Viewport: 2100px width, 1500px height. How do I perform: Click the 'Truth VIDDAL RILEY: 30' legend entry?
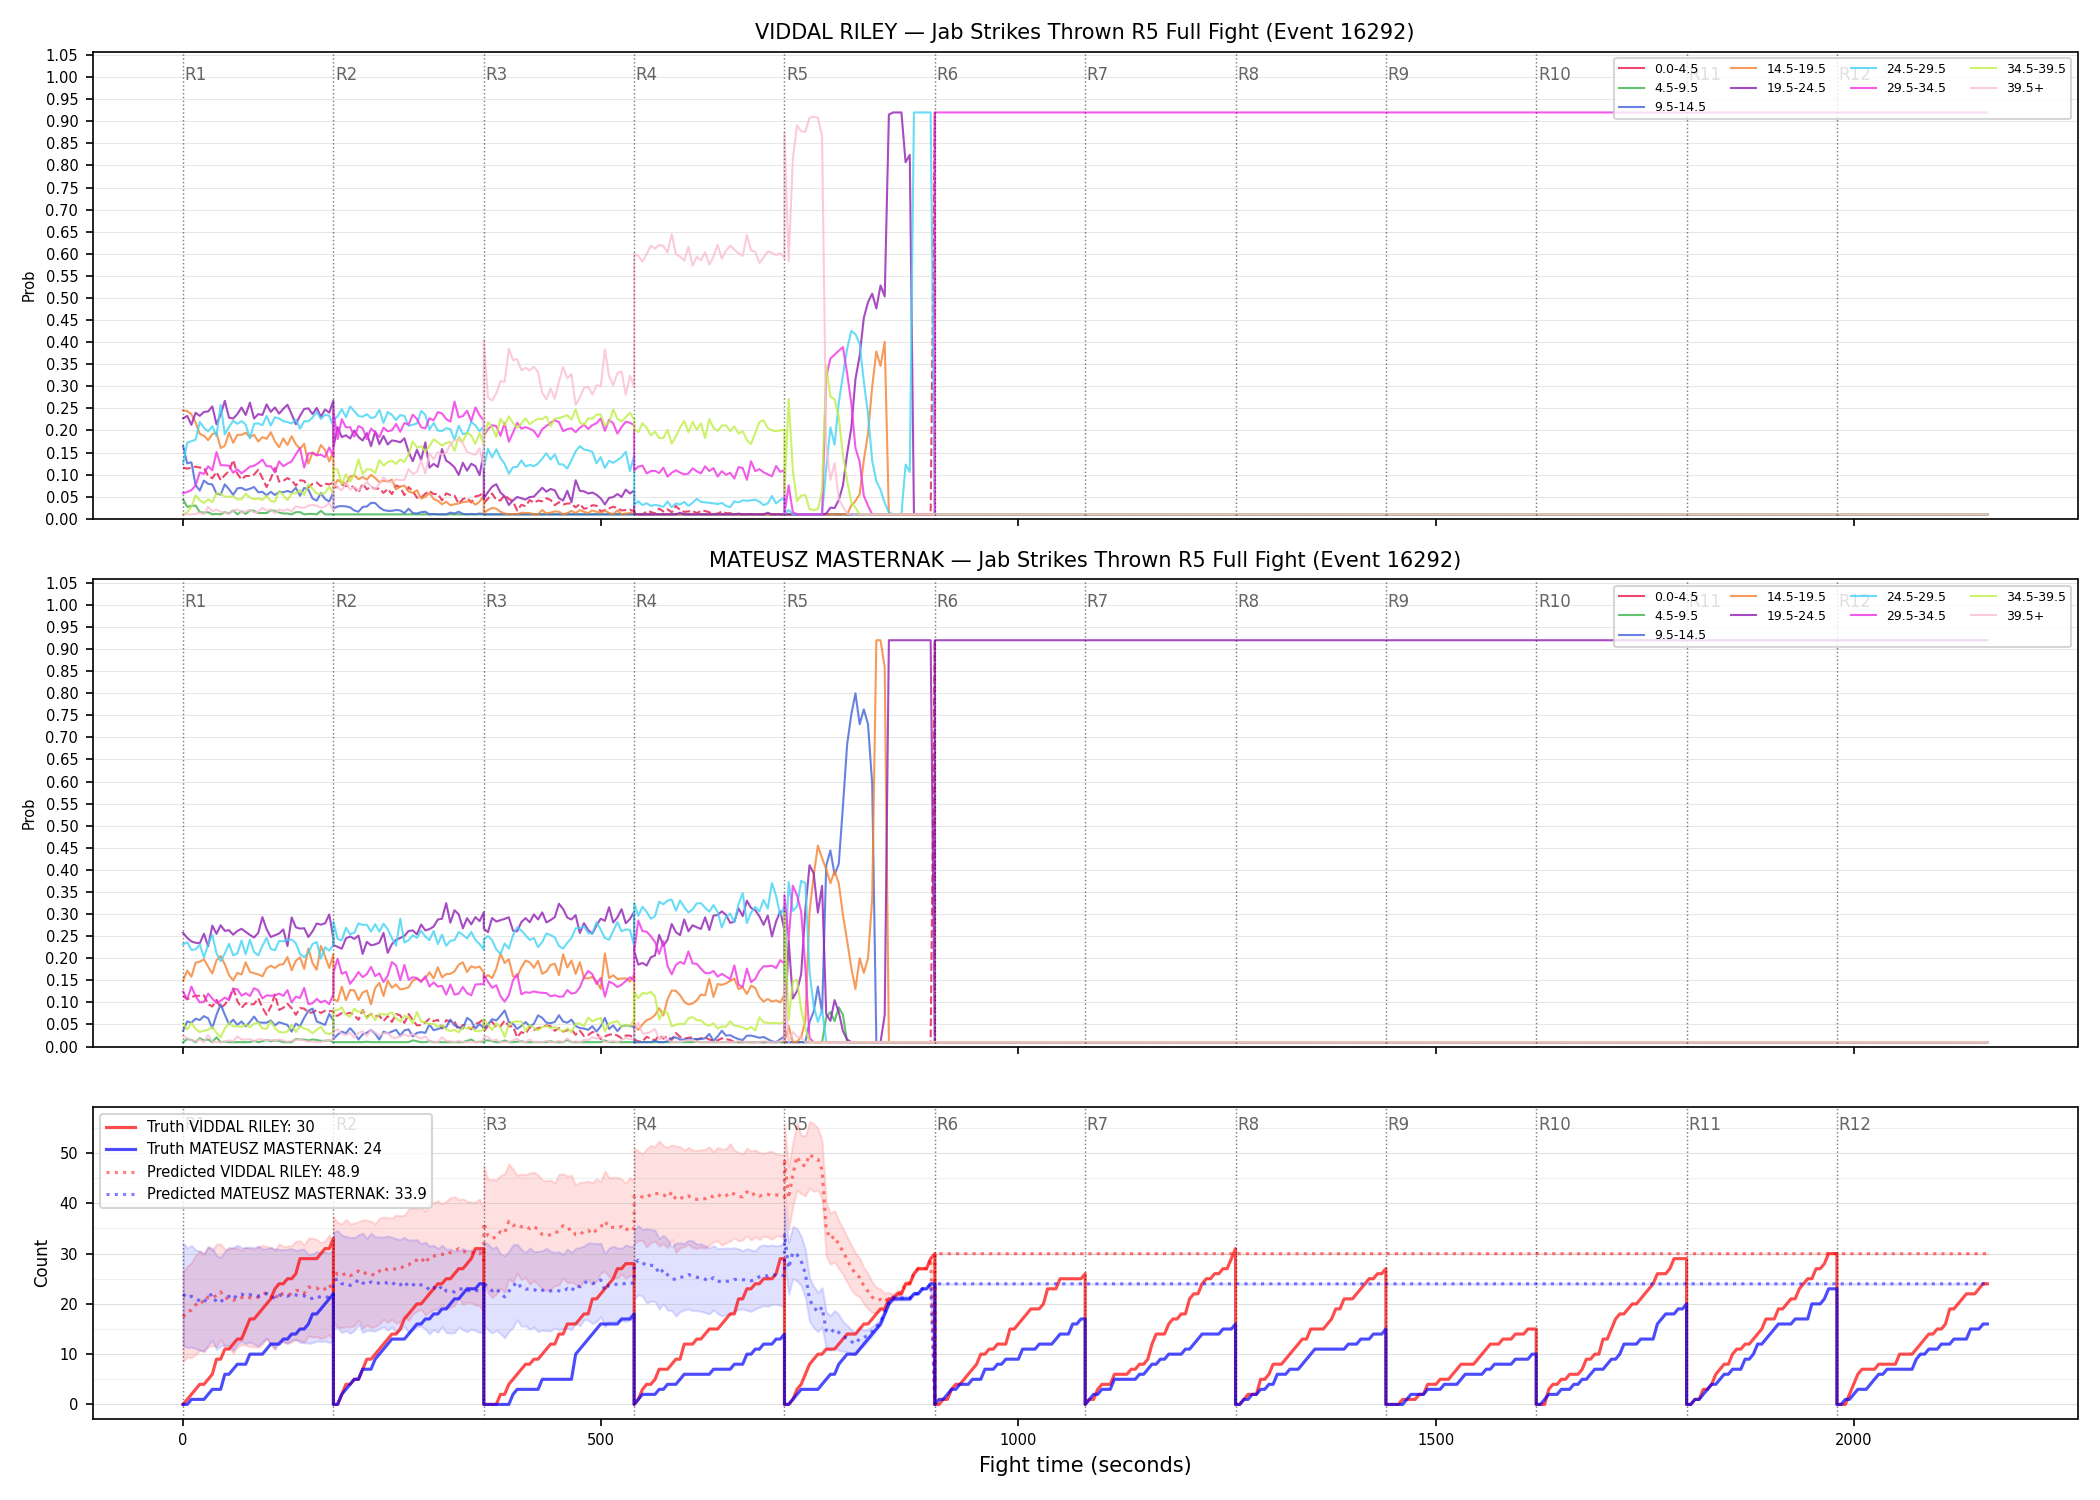[x=210, y=1127]
